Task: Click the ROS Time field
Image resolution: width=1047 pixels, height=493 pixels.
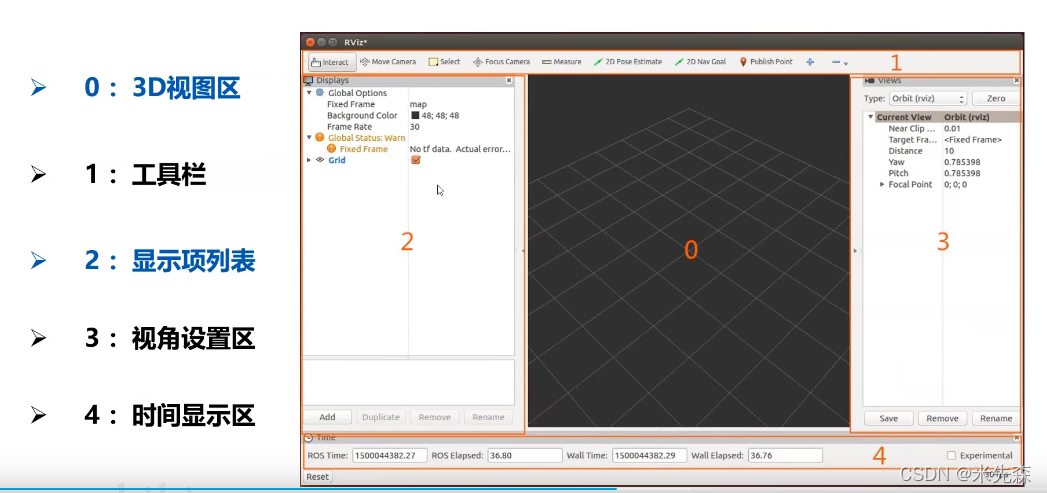Action: click(x=389, y=456)
